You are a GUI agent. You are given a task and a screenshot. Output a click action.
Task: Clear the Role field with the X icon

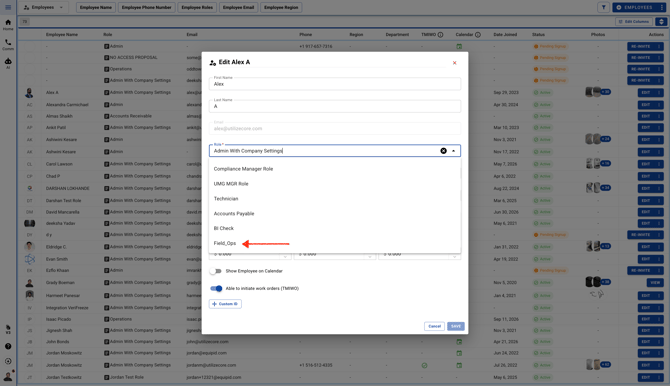(444, 151)
